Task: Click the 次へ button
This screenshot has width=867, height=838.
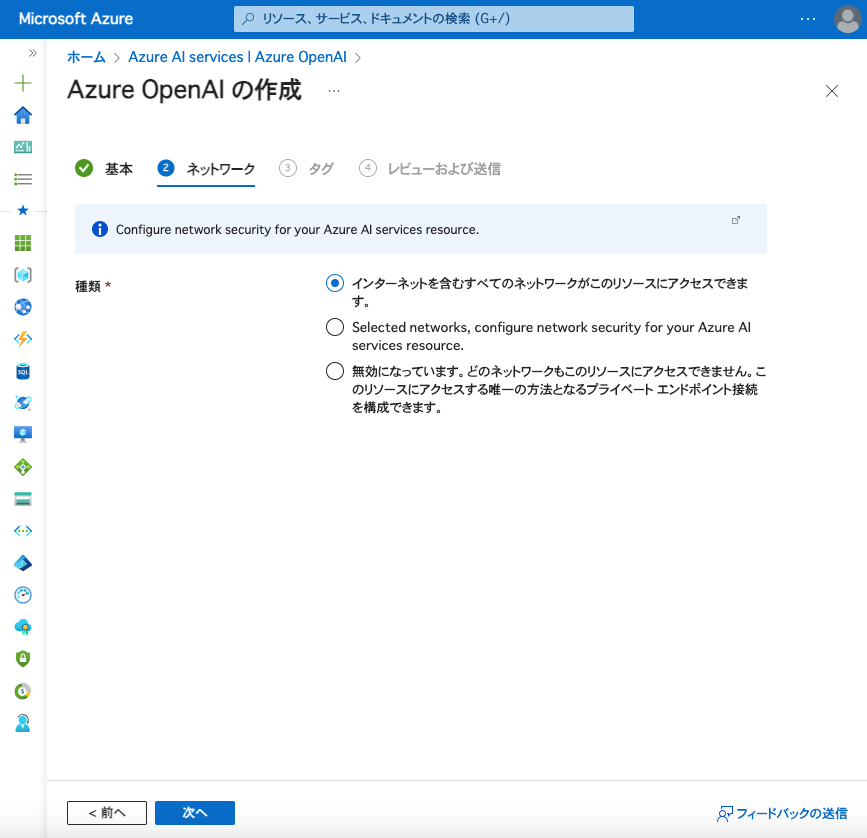Action: [x=195, y=813]
